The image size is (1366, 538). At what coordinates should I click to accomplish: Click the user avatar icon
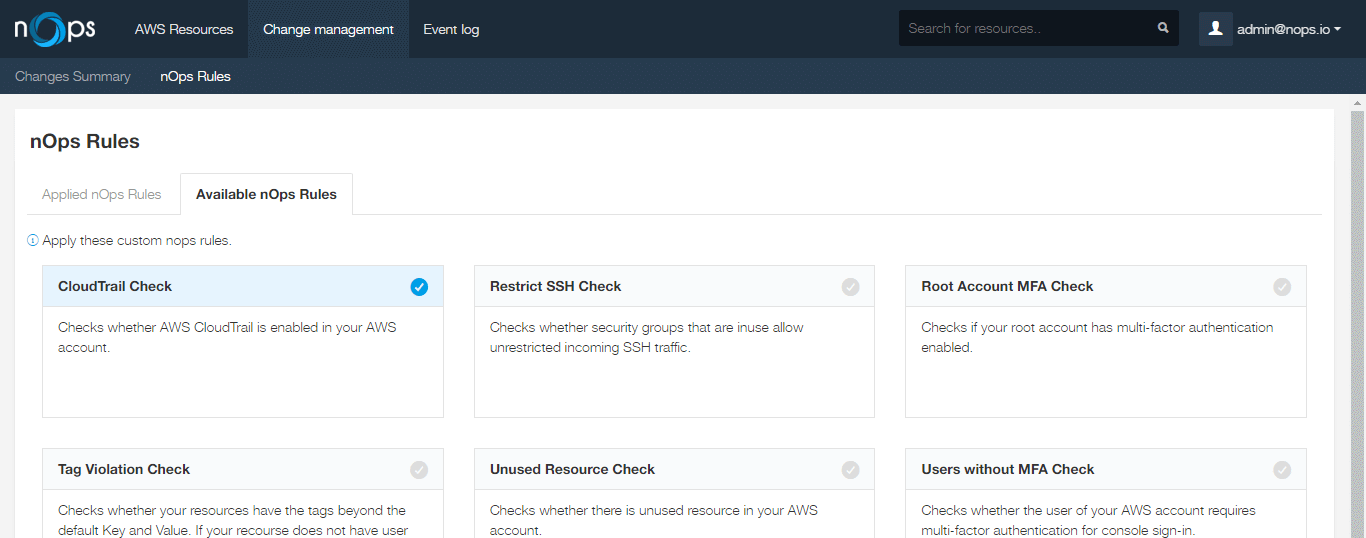(1215, 29)
